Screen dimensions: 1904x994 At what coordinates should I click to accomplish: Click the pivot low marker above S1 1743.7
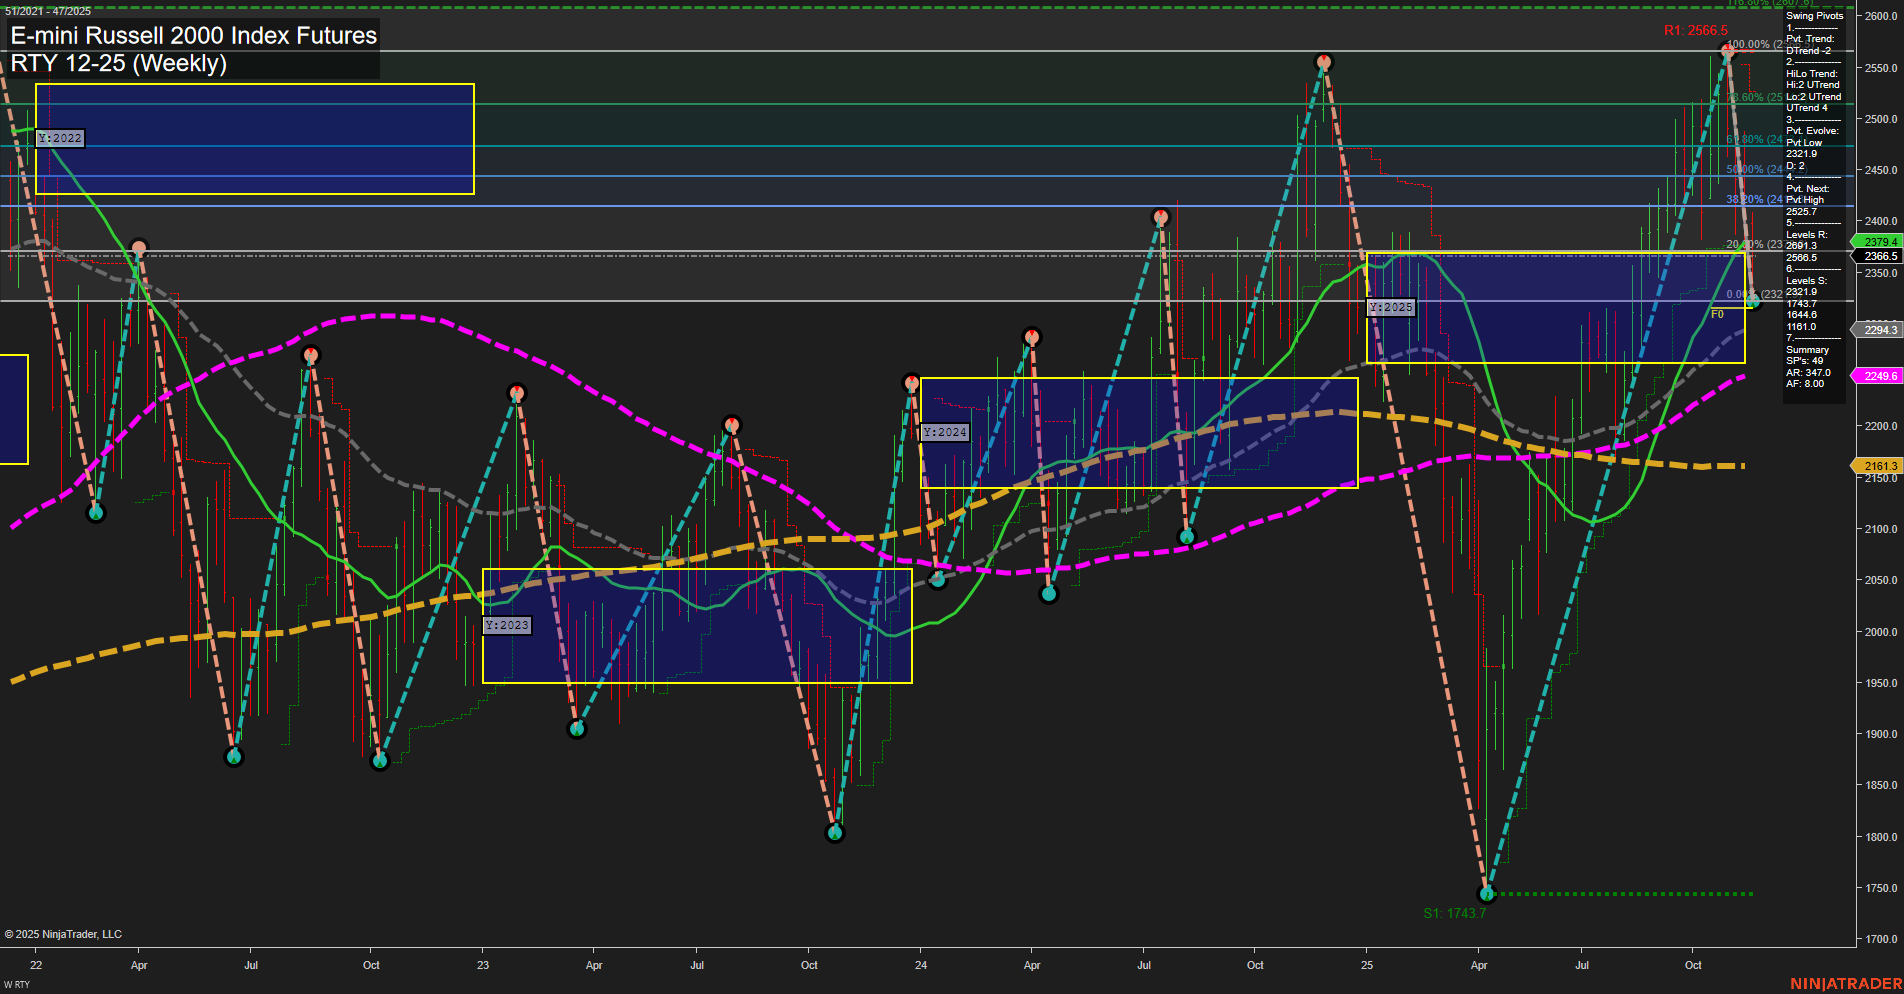(1486, 895)
